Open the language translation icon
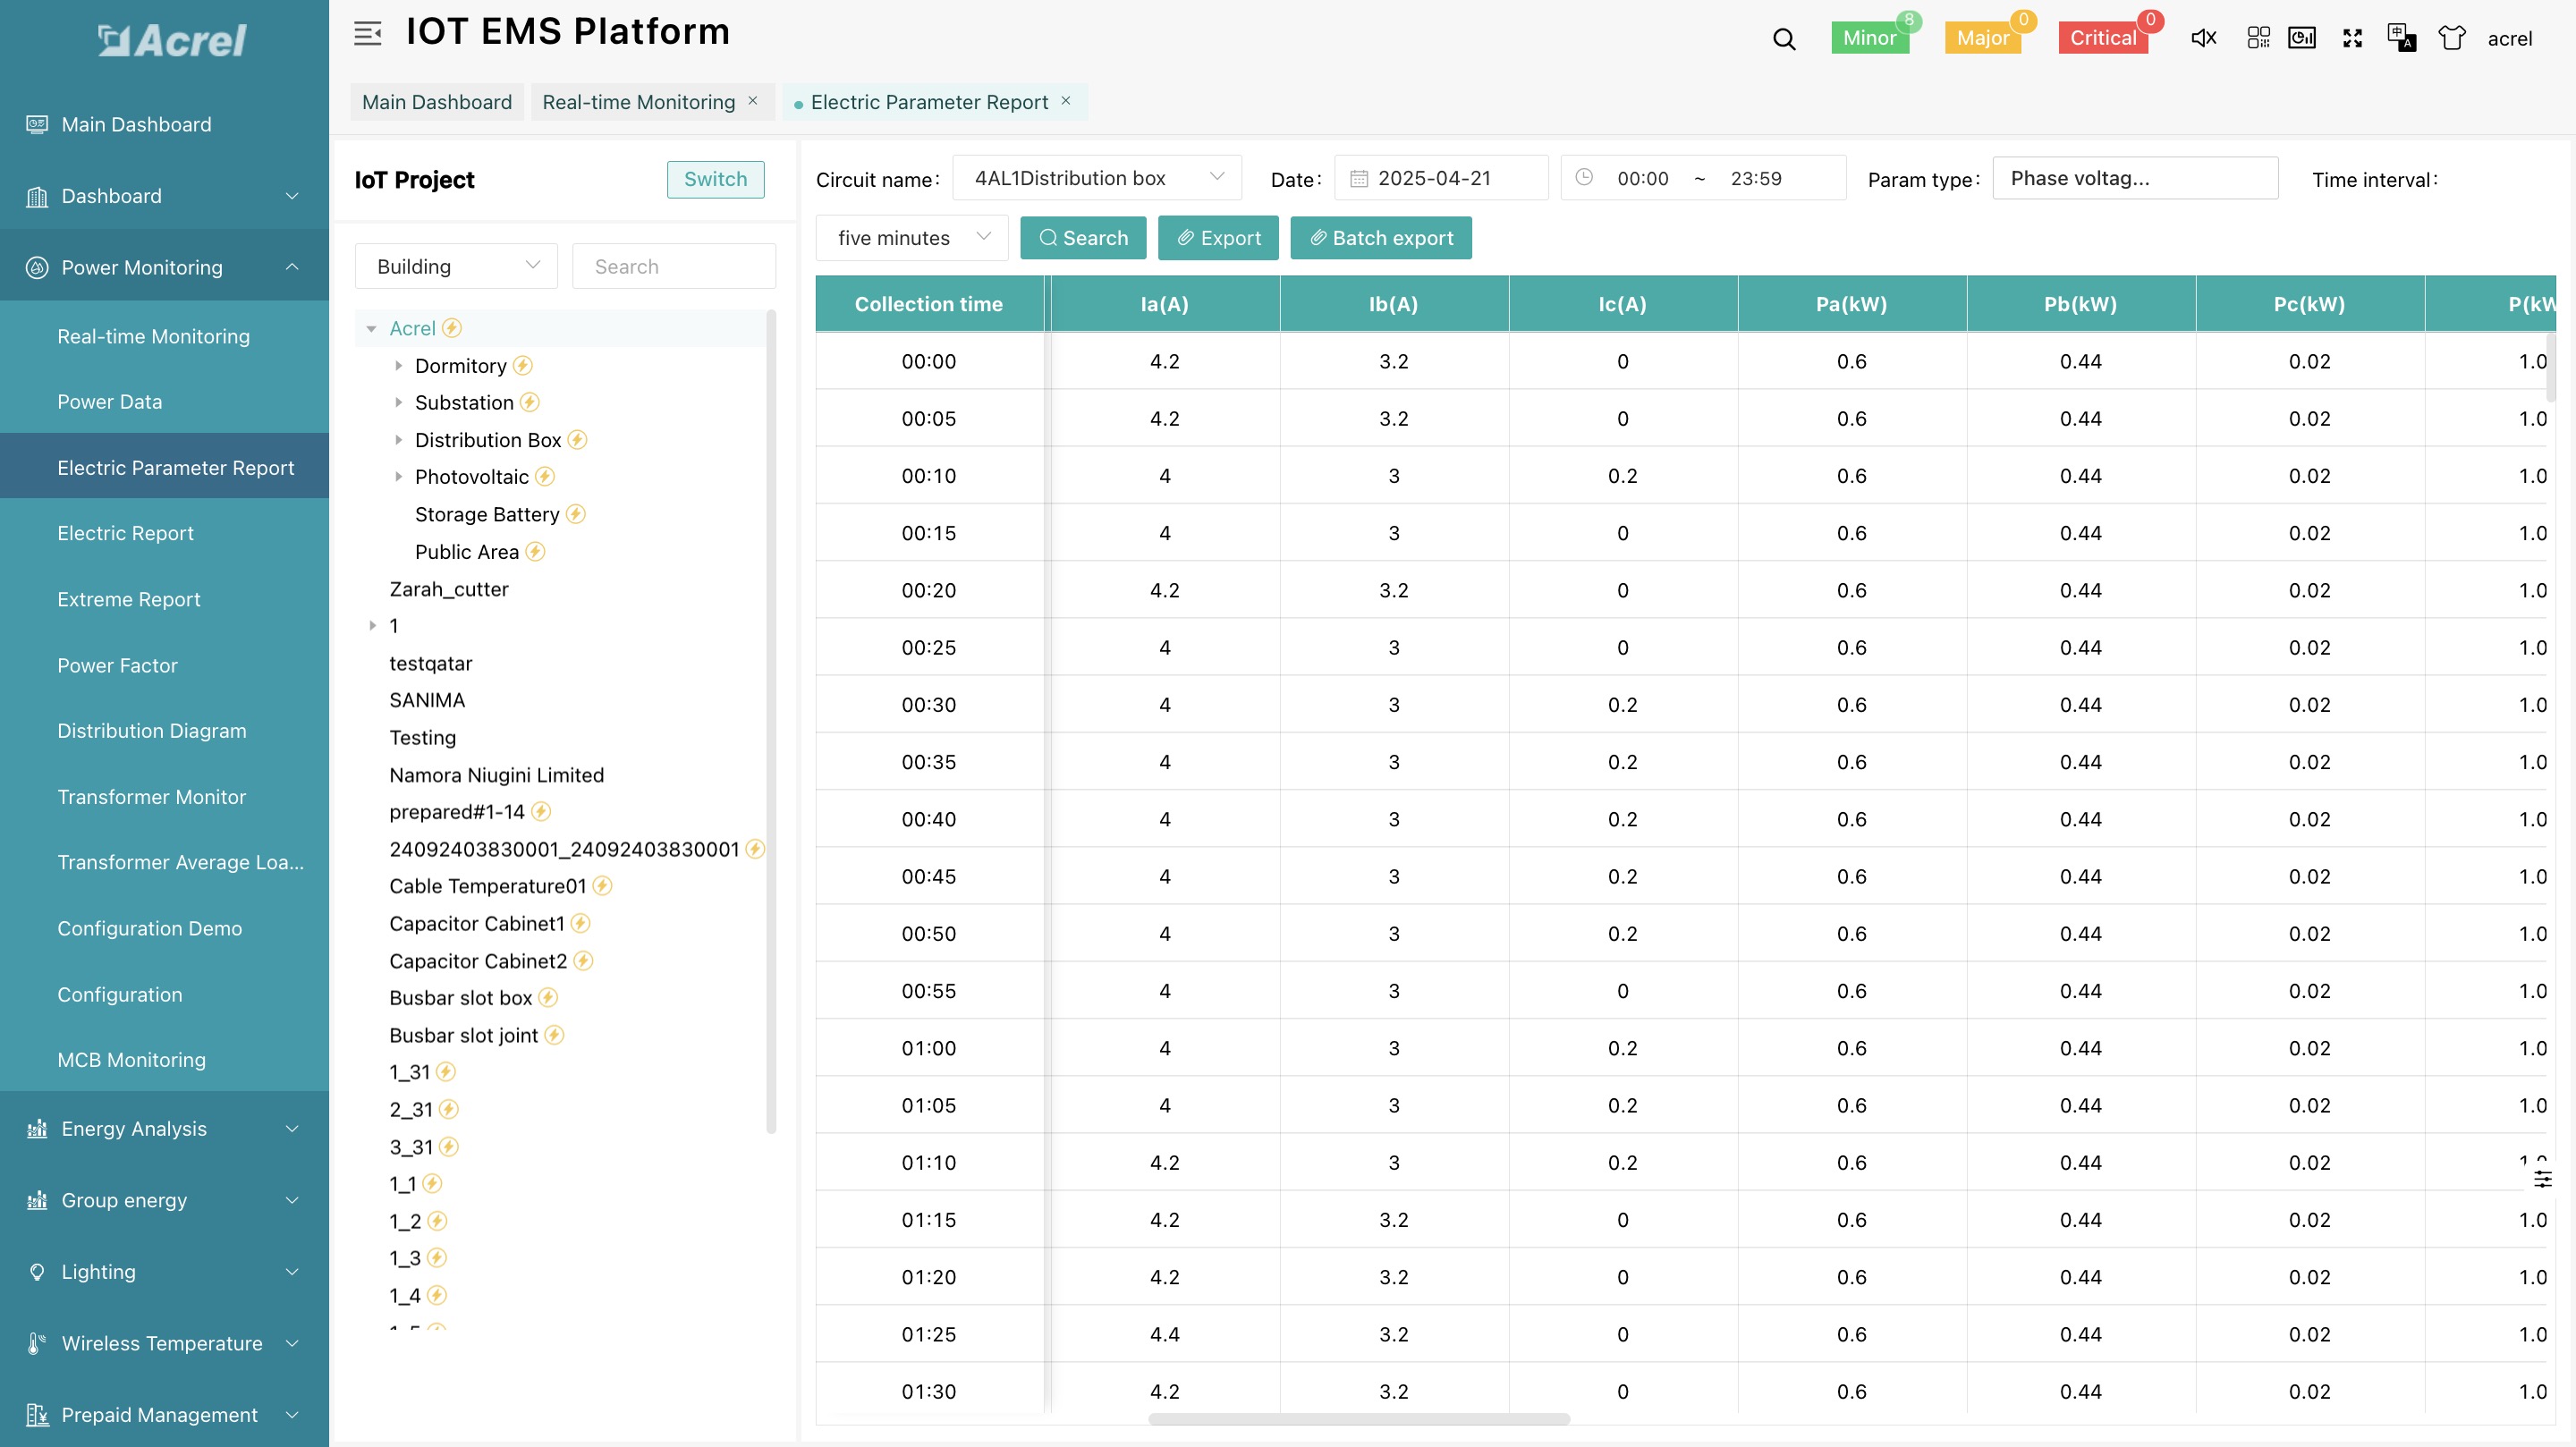This screenshot has width=2576, height=1447. pyautogui.click(x=2402, y=38)
